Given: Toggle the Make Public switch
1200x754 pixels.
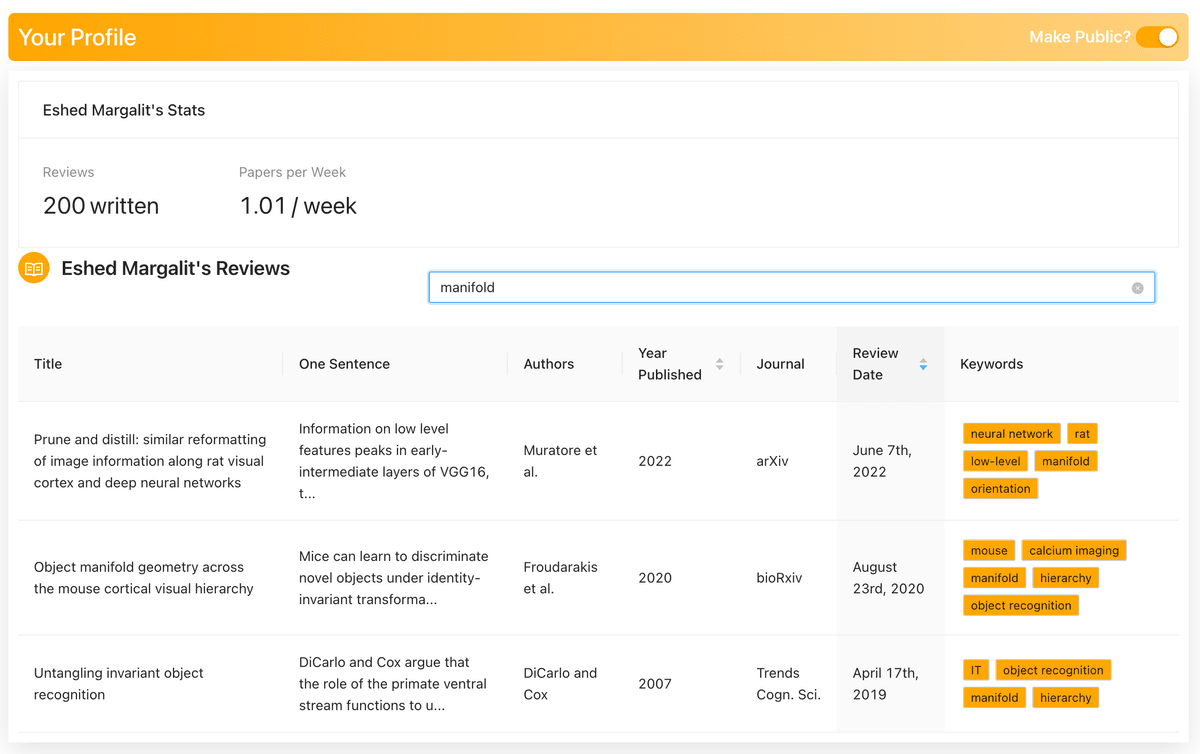Looking at the screenshot, I should click(x=1157, y=37).
